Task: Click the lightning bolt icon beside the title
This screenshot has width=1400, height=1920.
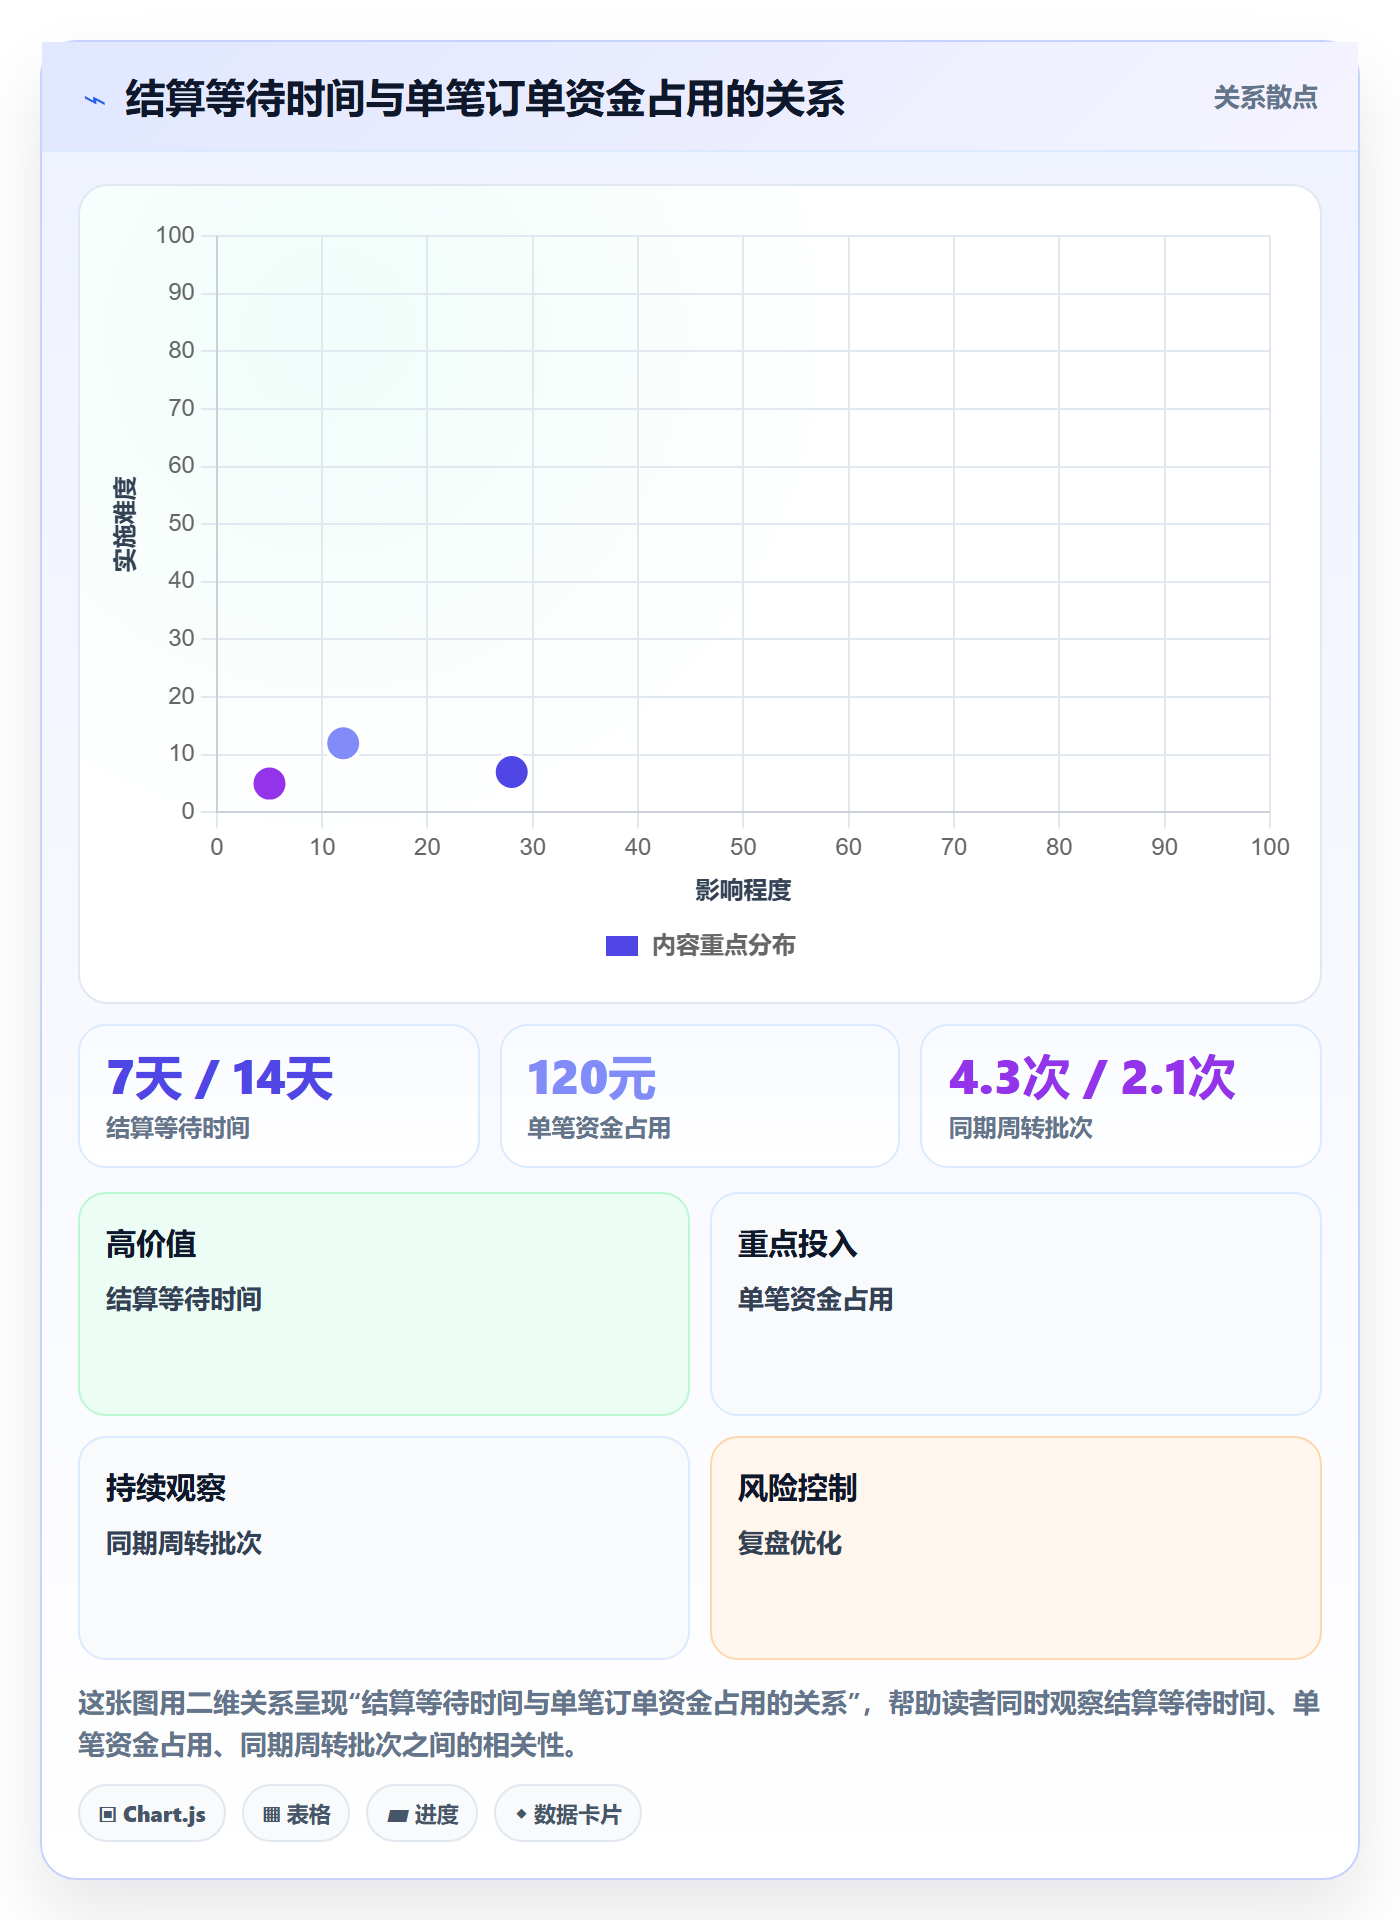Action: coord(95,100)
